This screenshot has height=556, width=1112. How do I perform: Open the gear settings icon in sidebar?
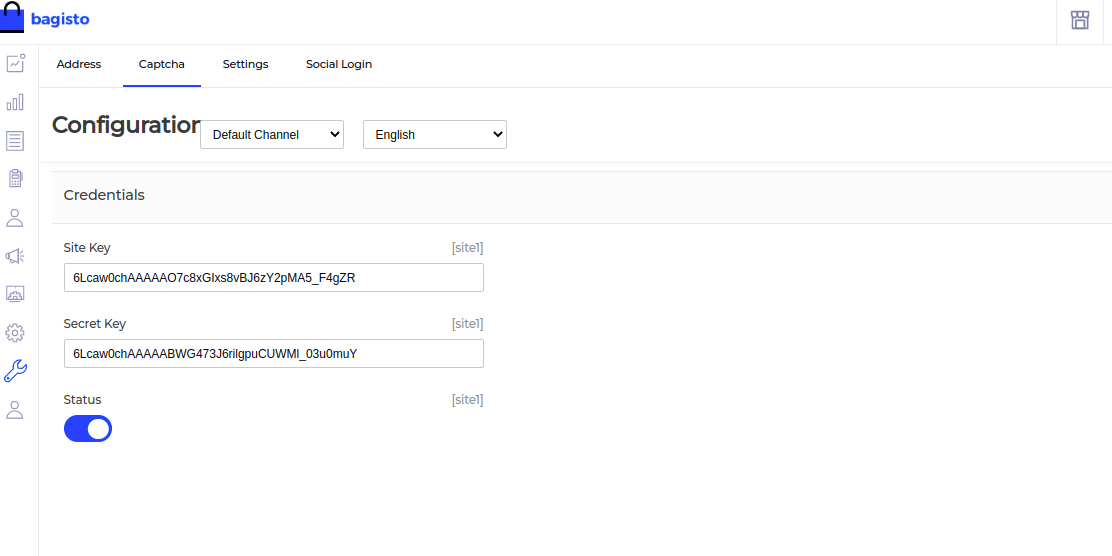[15, 332]
